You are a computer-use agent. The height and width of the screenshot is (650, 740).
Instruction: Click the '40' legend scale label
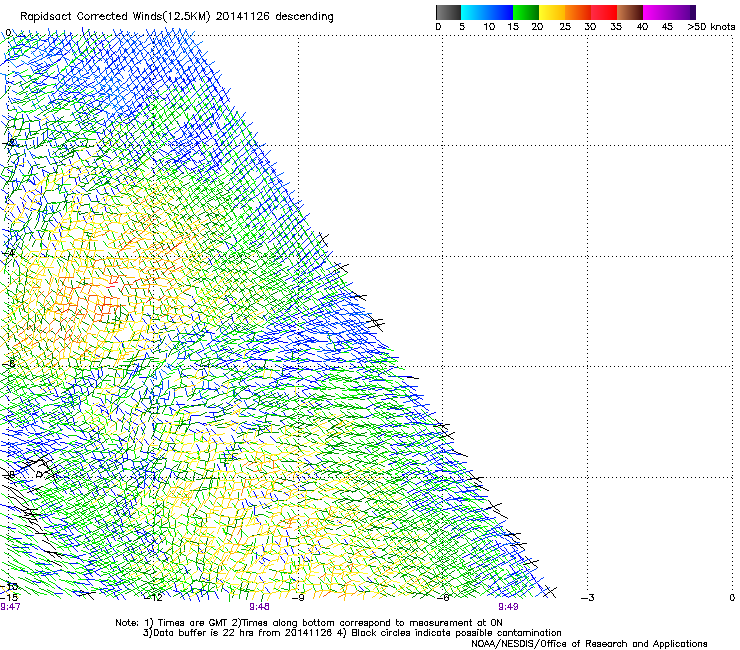pyautogui.click(x=642, y=27)
